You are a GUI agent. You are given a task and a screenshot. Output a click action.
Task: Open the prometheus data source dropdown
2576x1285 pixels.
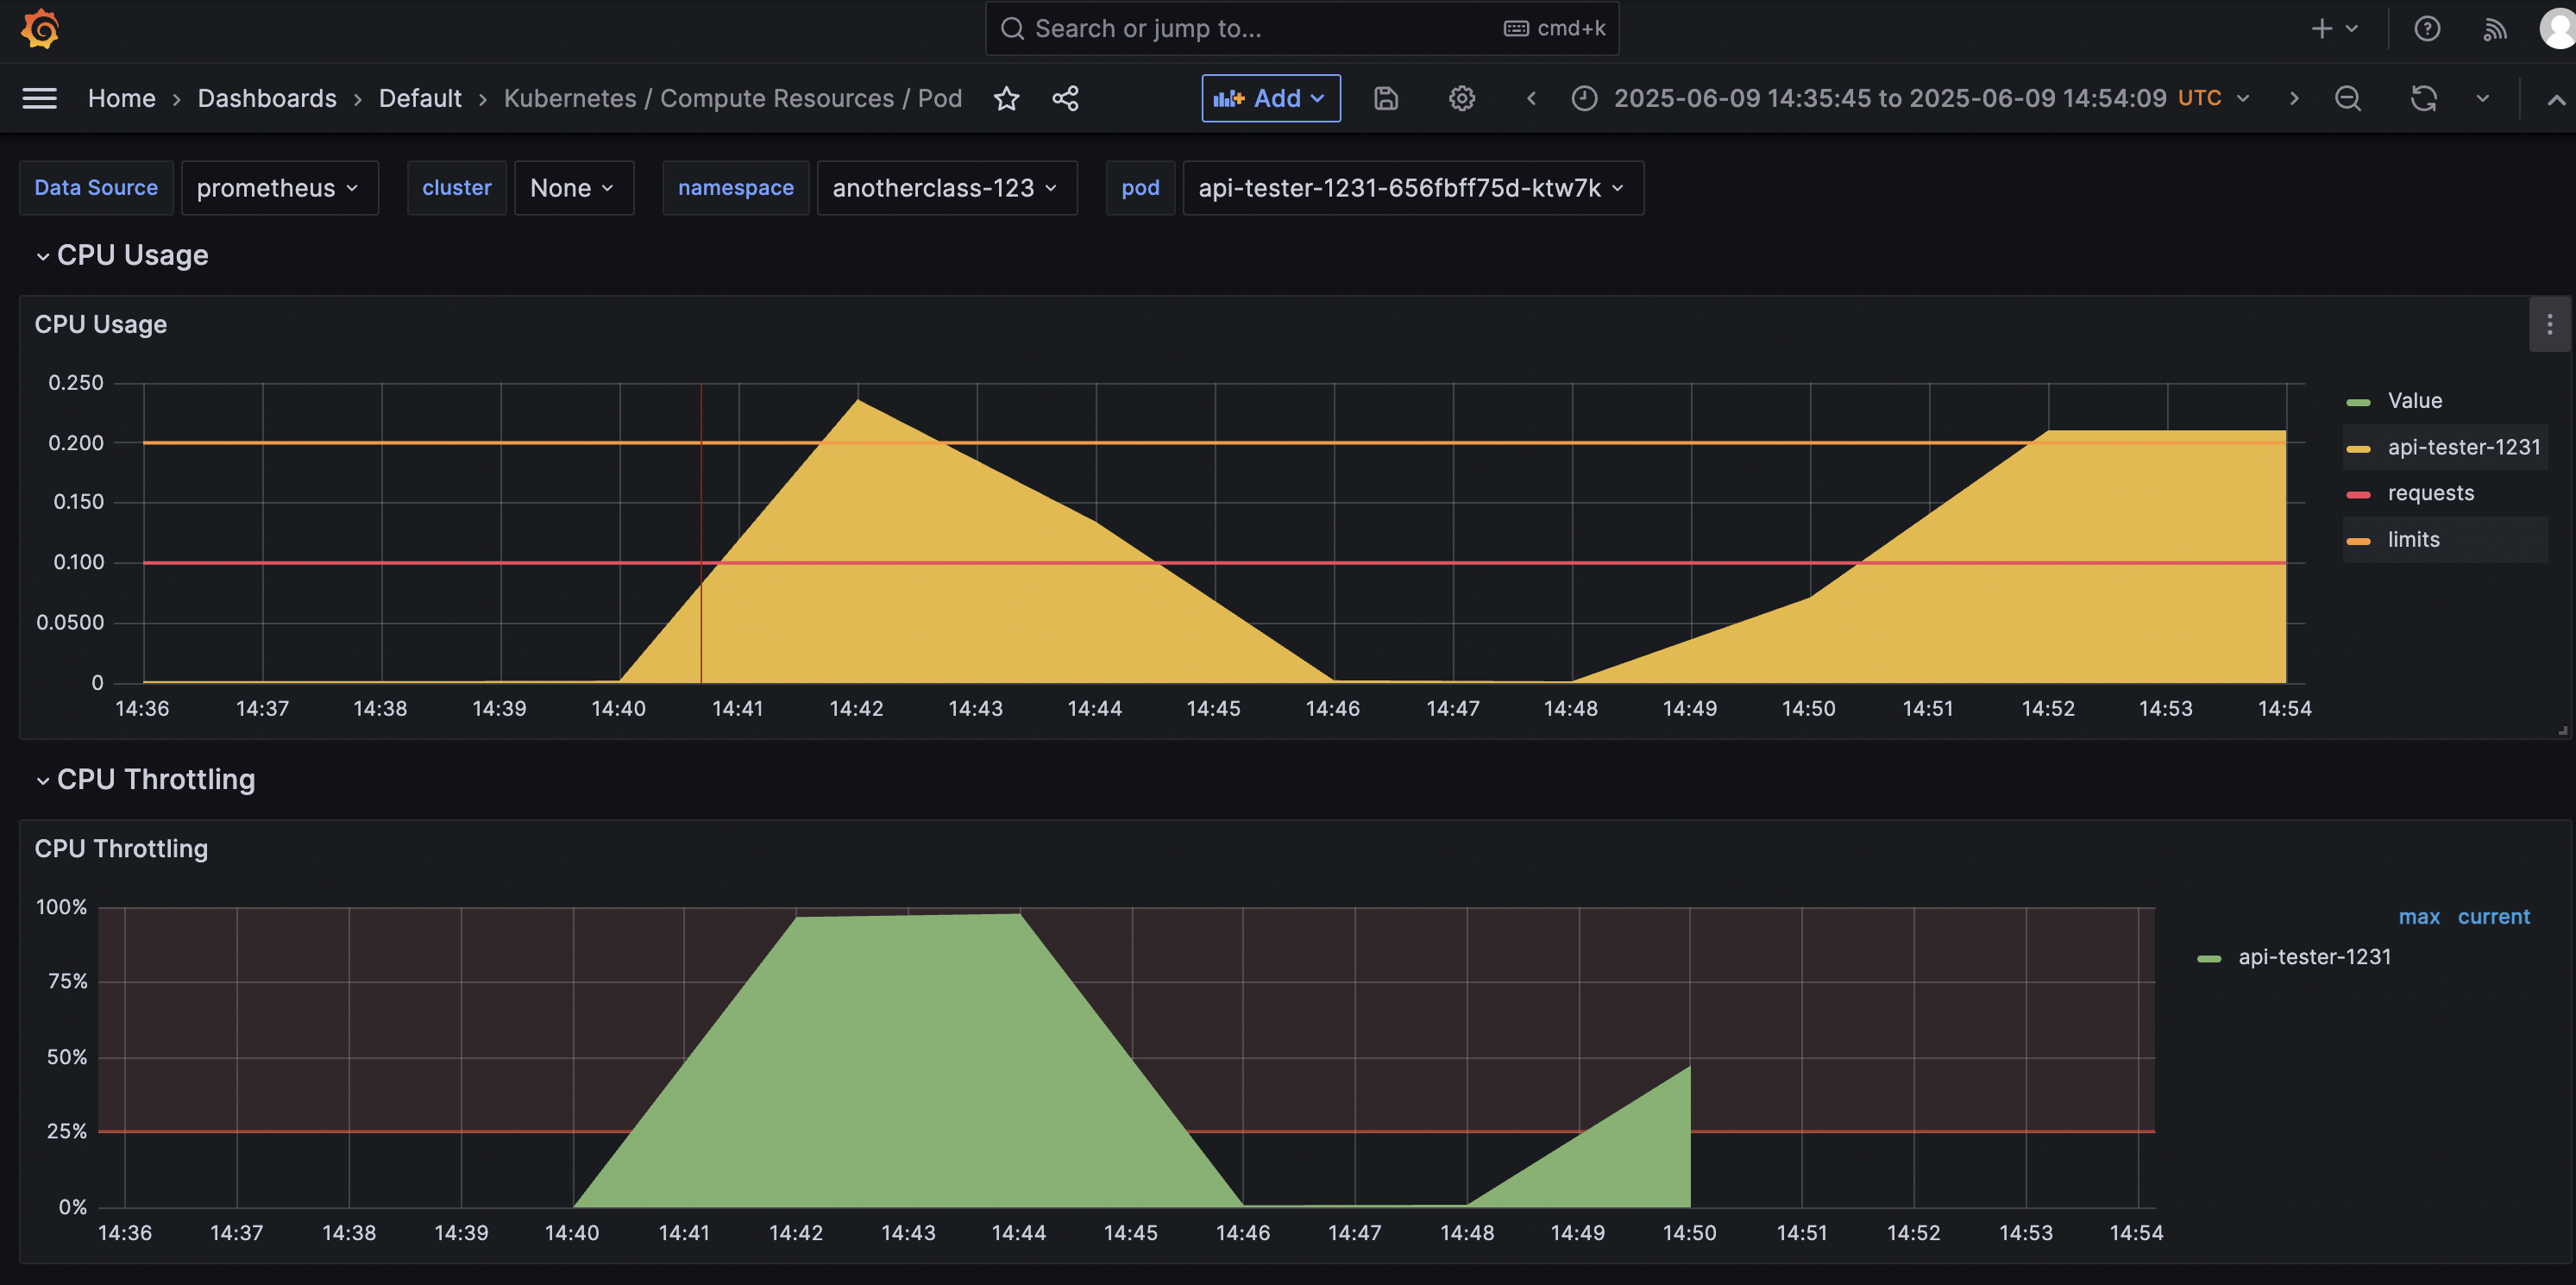pos(278,188)
